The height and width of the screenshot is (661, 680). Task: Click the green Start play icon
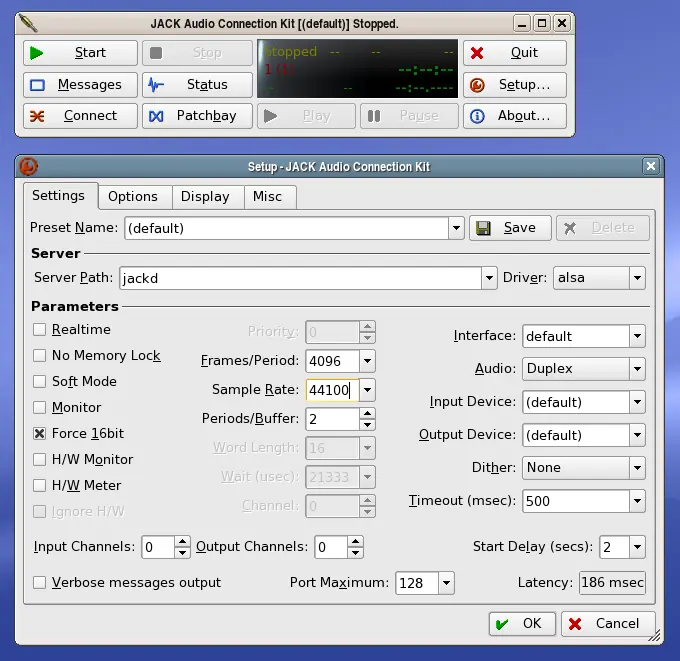tap(37, 53)
